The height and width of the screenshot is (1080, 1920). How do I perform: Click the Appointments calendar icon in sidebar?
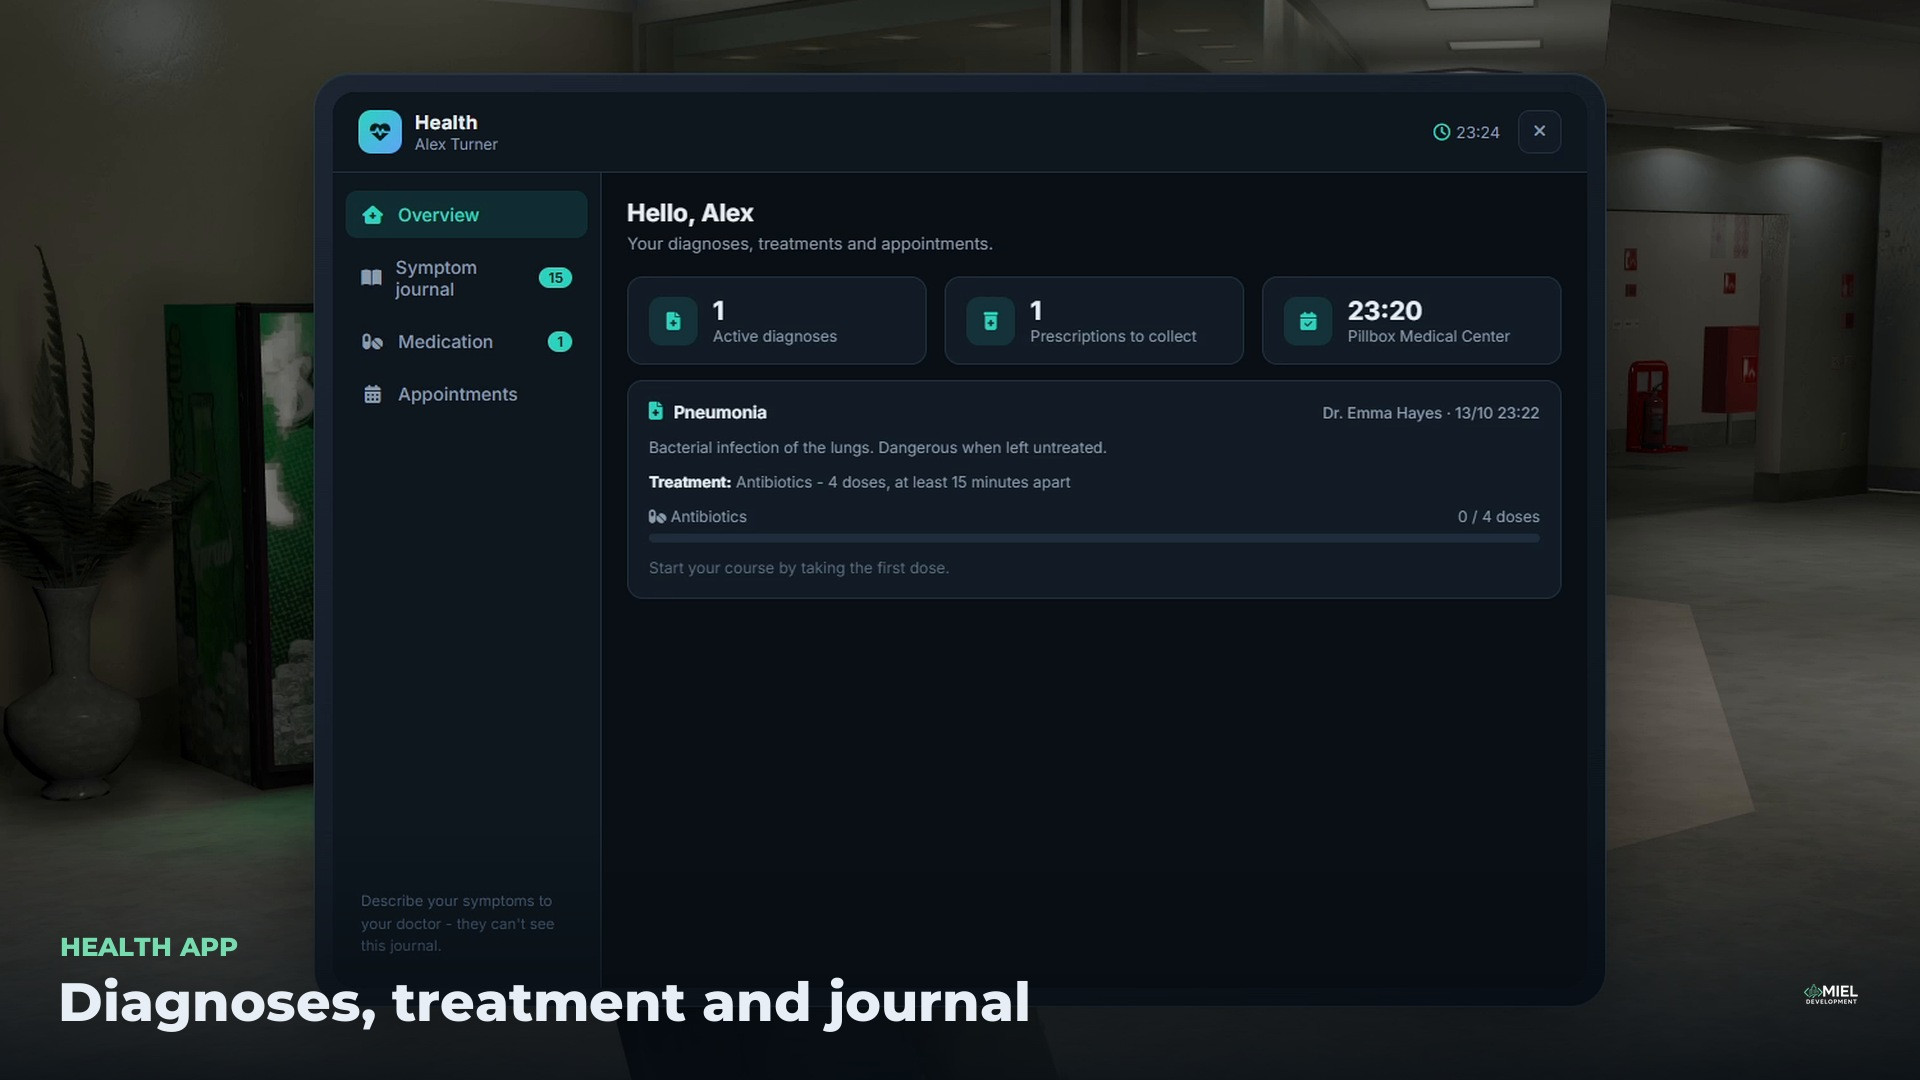(x=373, y=394)
